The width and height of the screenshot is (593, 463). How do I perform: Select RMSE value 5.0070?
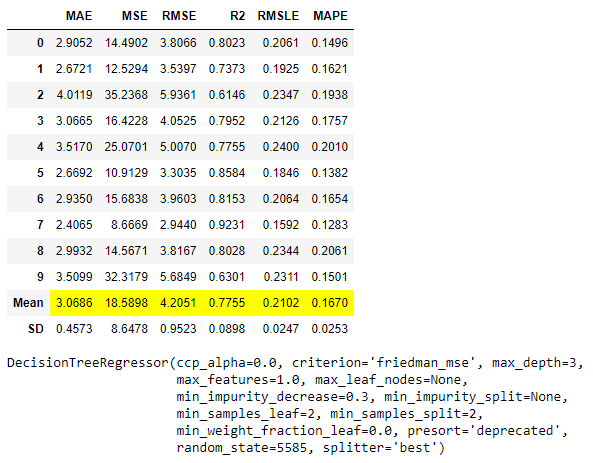coord(178,147)
